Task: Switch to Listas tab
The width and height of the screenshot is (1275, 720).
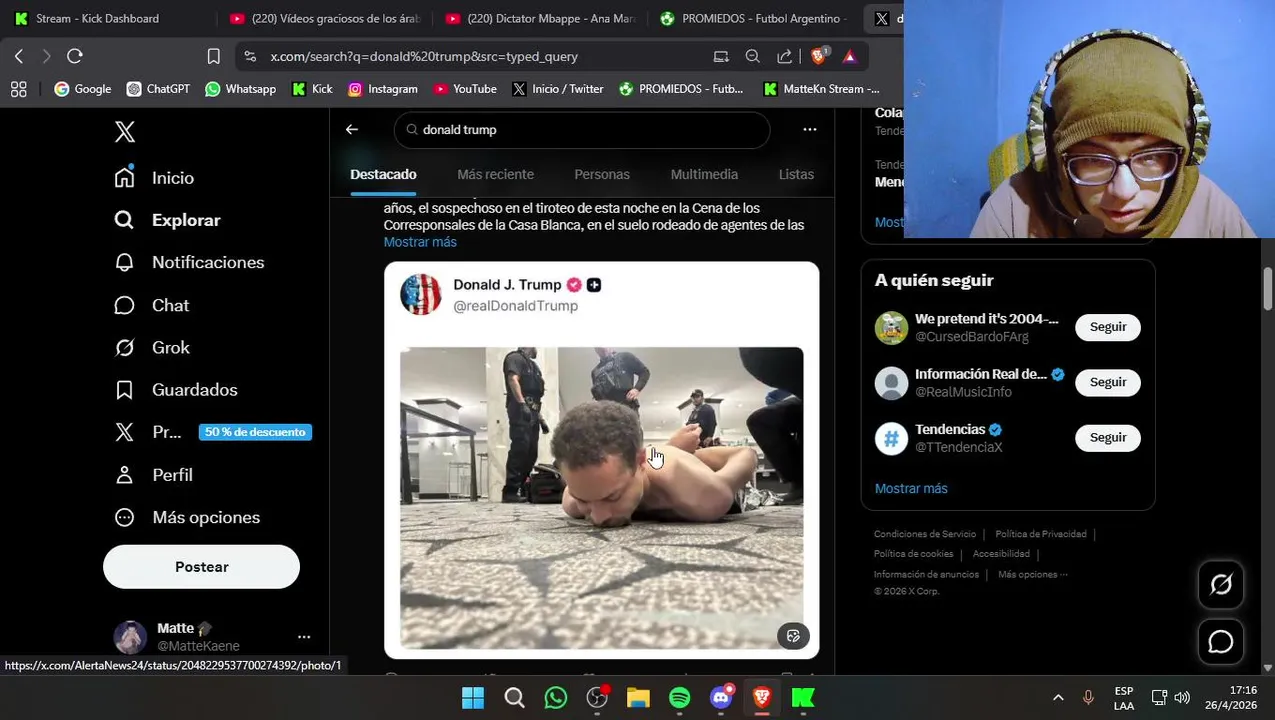Action: click(796, 174)
